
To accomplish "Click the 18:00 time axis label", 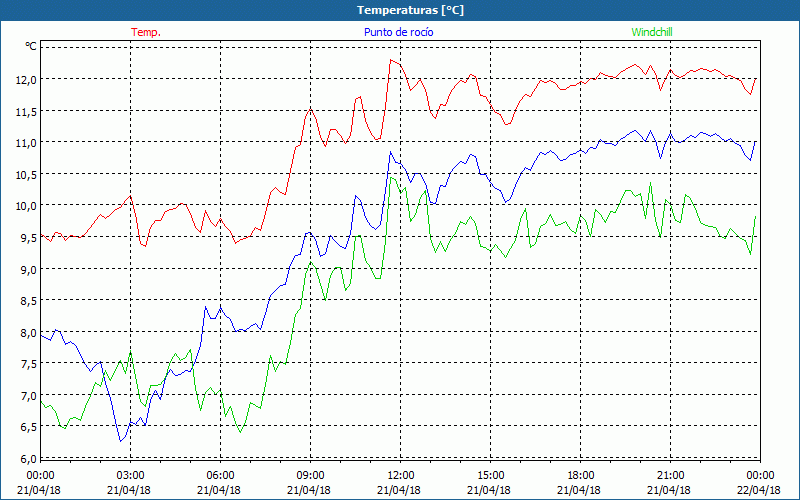I will pyautogui.click(x=581, y=476).
